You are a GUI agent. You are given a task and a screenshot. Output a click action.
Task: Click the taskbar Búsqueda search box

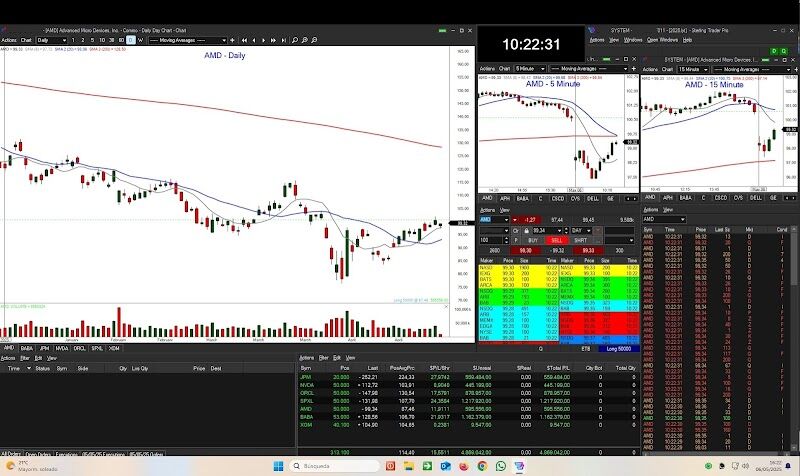pyautogui.click(x=335, y=466)
